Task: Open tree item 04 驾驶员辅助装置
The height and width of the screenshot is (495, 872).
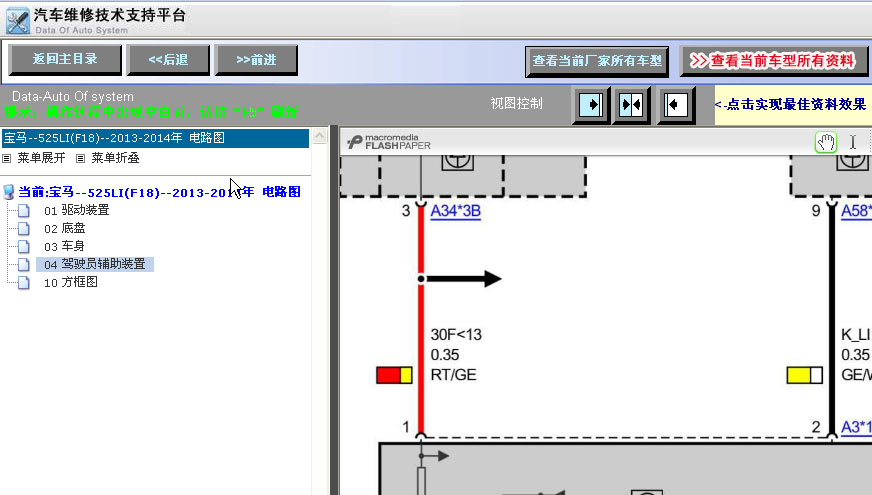Action: pyautogui.click(x=95, y=264)
